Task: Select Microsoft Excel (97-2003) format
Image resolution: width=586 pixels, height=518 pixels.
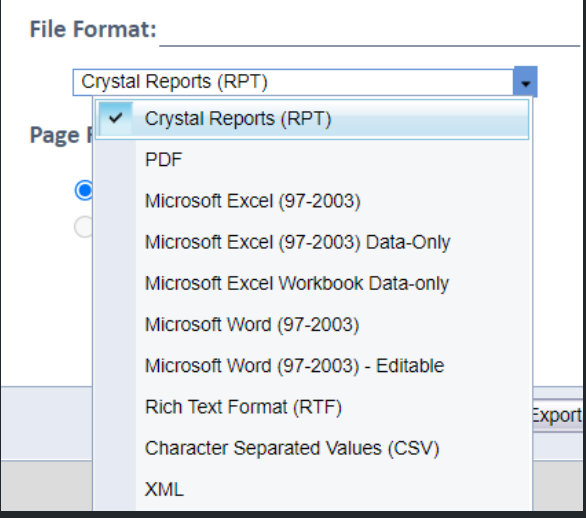Action: click(312, 201)
